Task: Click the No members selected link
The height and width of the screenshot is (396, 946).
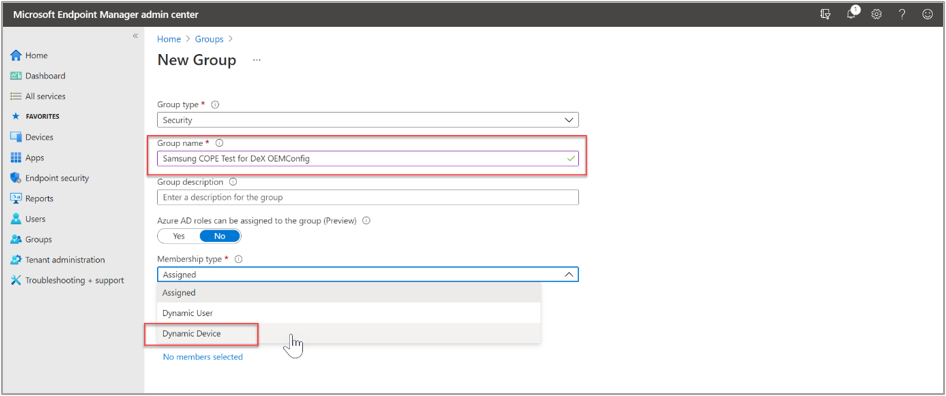Action: click(203, 357)
